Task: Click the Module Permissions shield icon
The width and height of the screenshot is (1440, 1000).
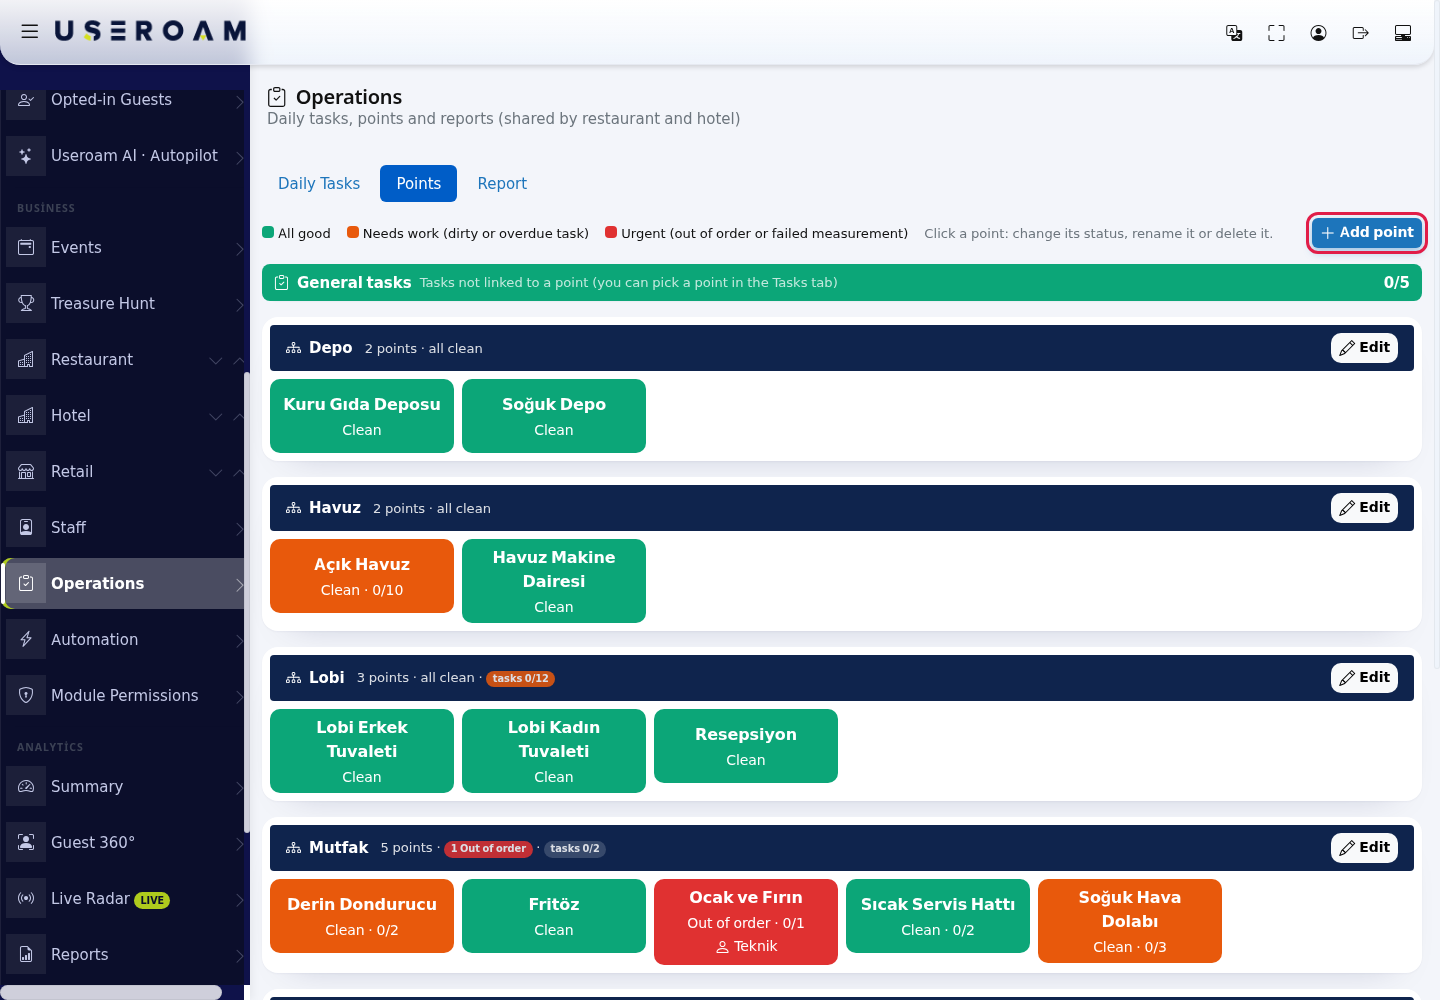Action: tap(26, 695)
